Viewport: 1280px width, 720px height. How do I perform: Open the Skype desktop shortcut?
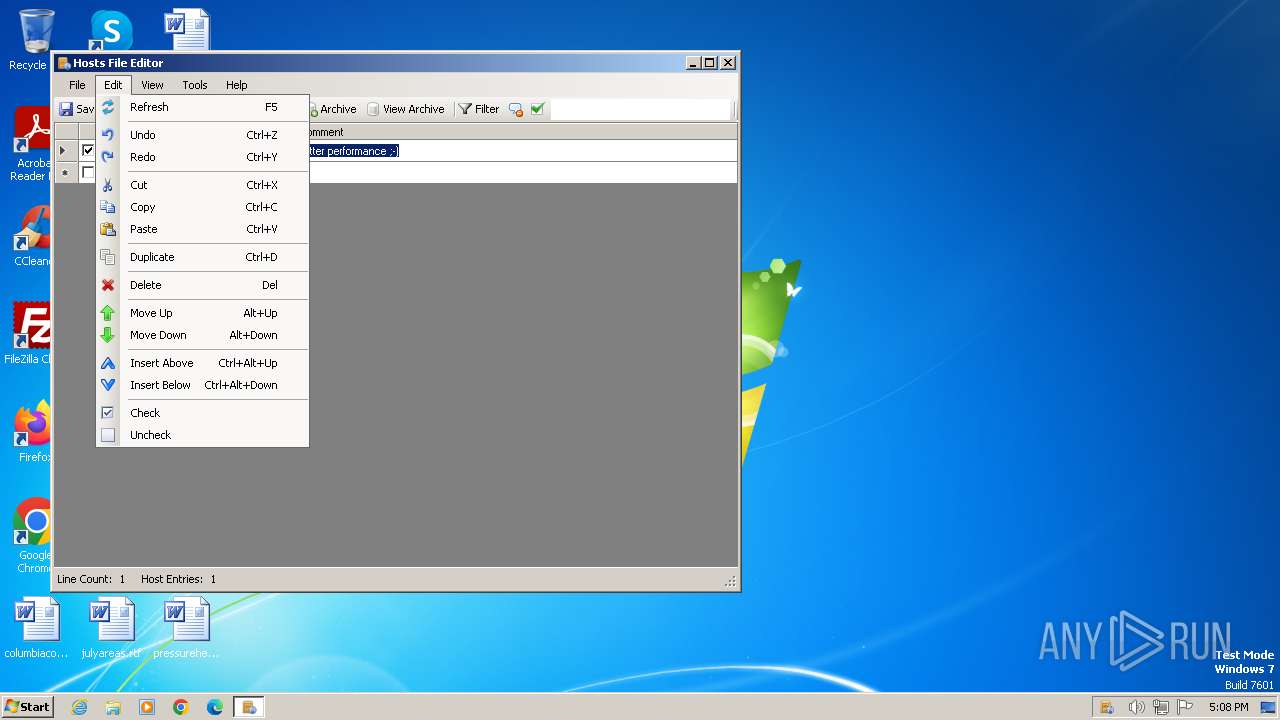110,30
